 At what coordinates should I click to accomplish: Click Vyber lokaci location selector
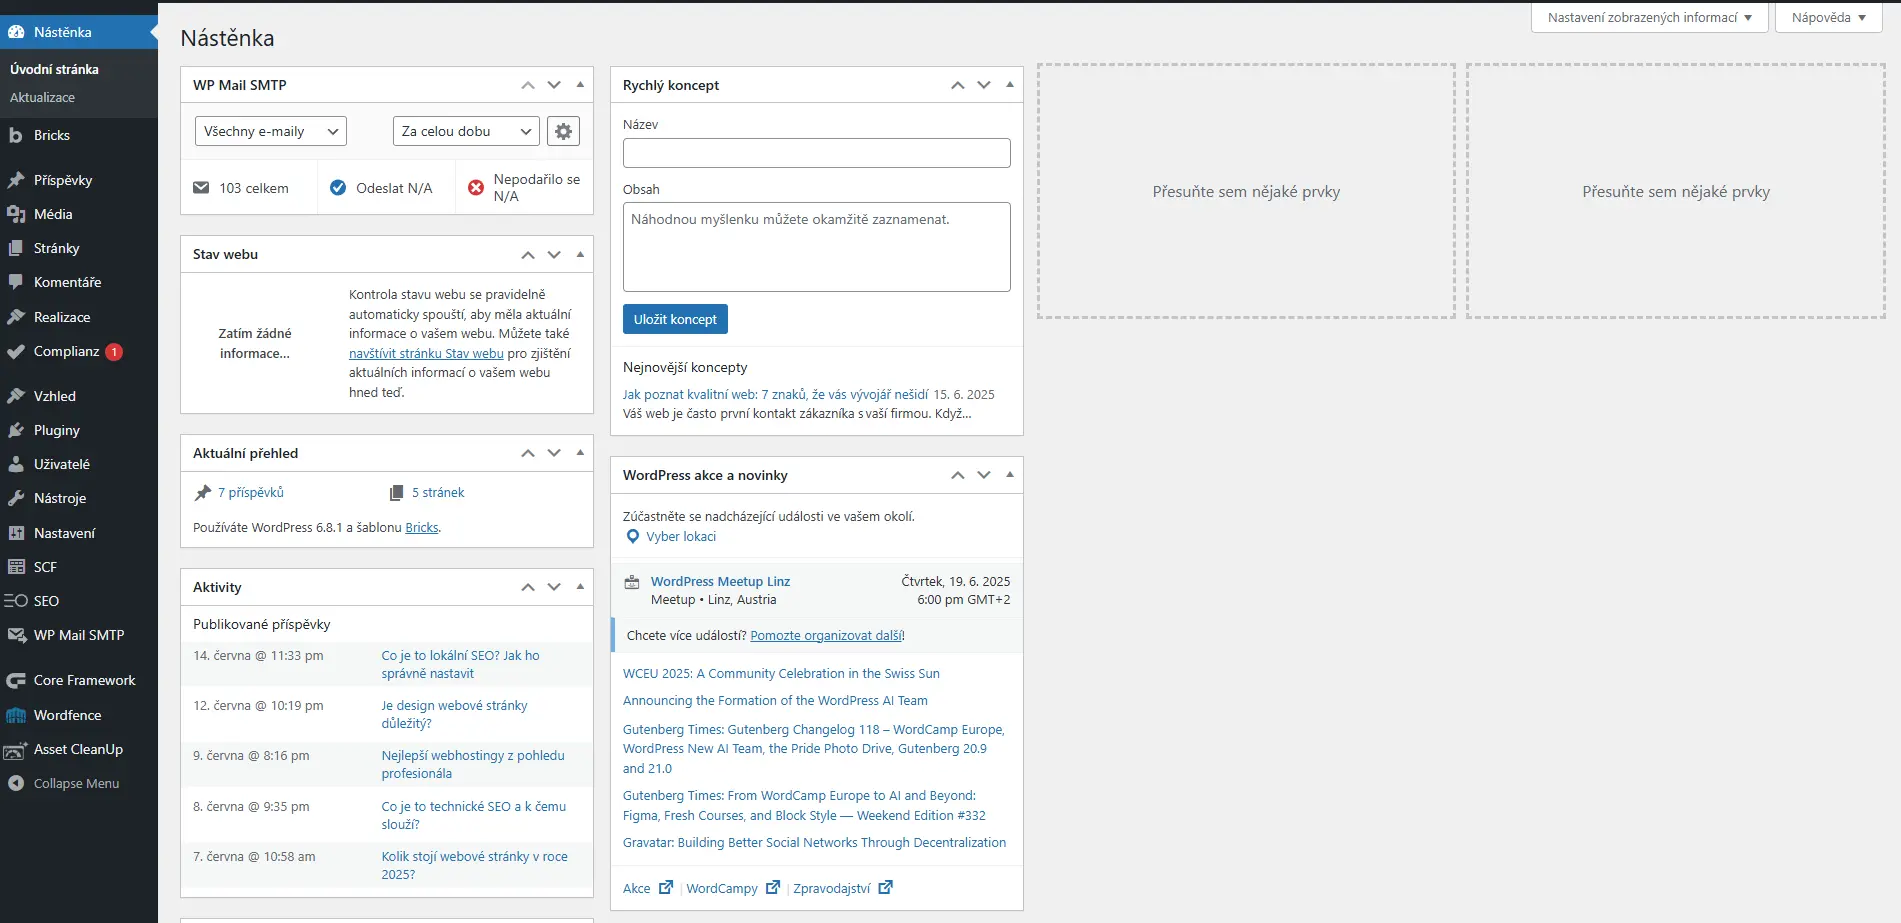[x=681, y=537]
